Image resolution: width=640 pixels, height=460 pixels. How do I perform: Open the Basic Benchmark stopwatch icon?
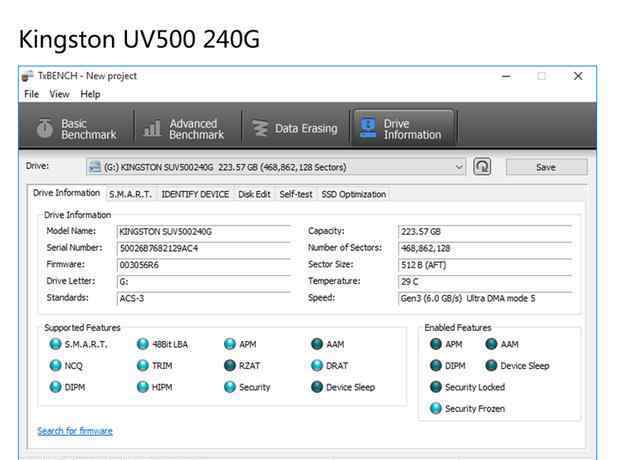[x=44, y=129]
